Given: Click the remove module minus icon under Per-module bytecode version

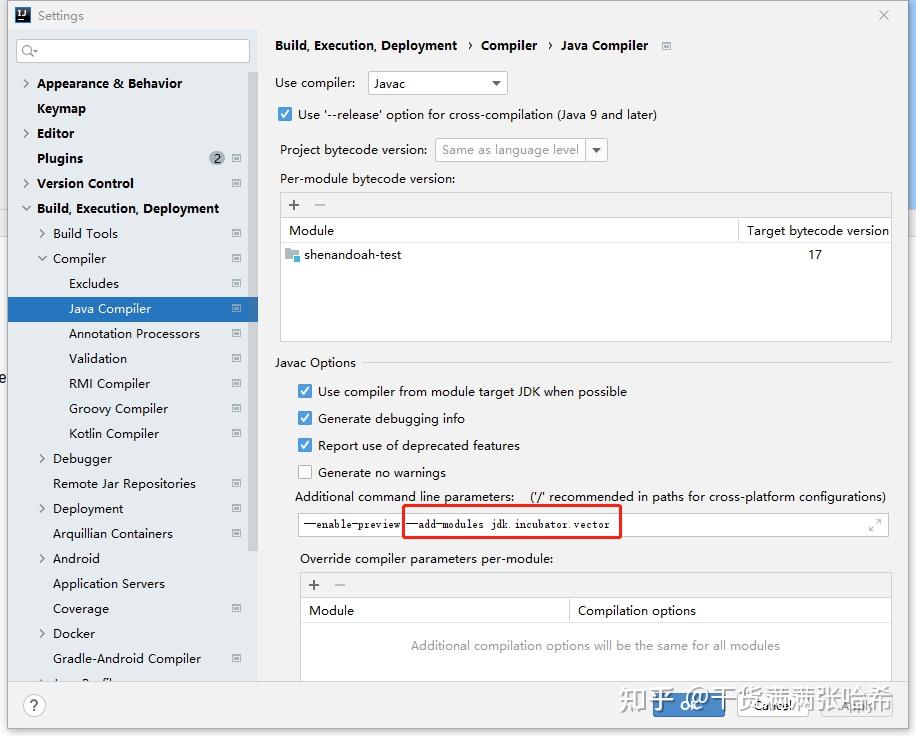Looking at the screenshot, I should pyautogui.click(x=320, y=205).
